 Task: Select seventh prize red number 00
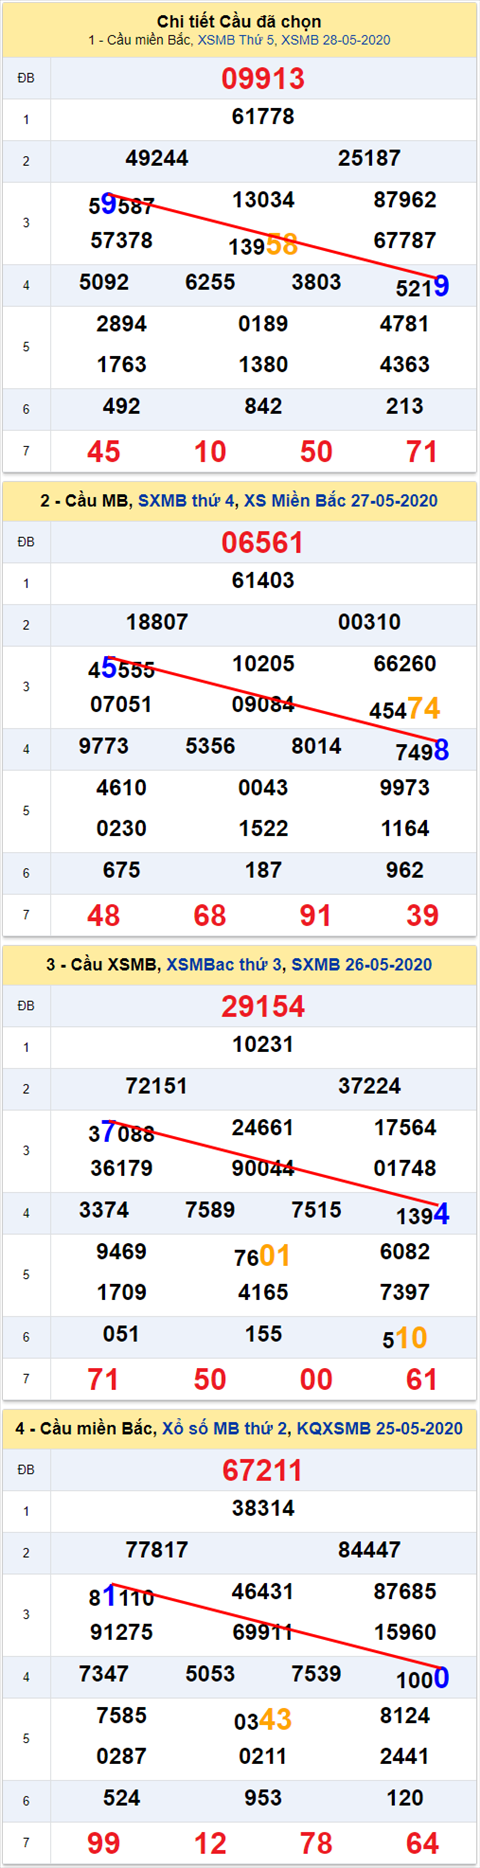316,1379
